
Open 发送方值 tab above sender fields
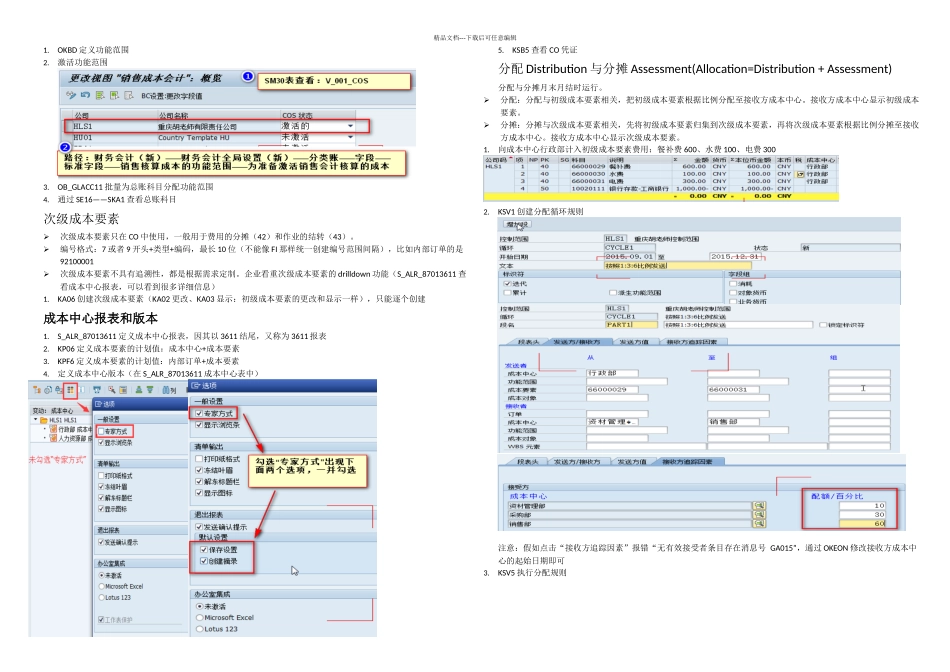point(633,342)
